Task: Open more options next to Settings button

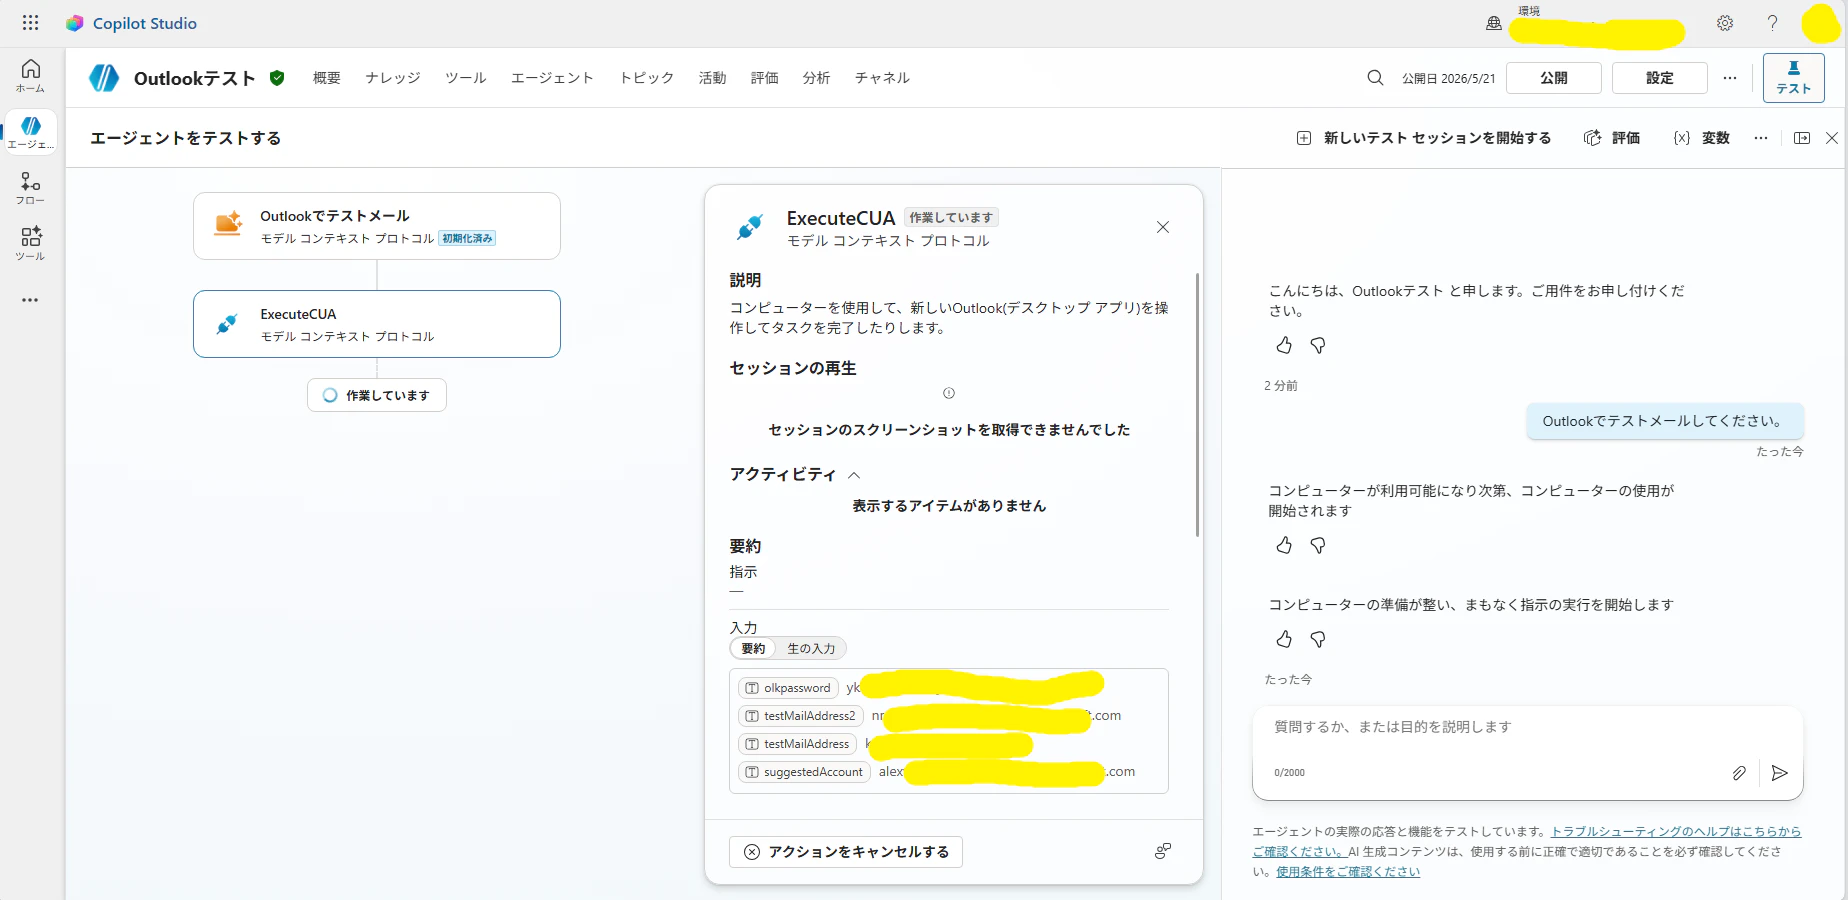Action: (x=1730, y=78)
